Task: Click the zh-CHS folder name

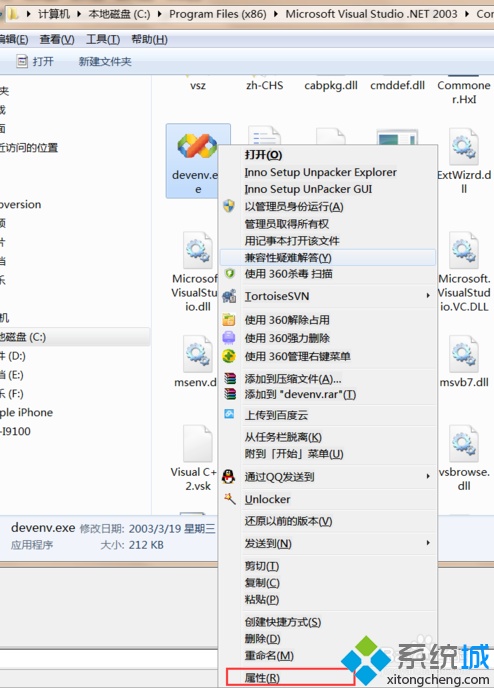Action: tap(264, 85)
